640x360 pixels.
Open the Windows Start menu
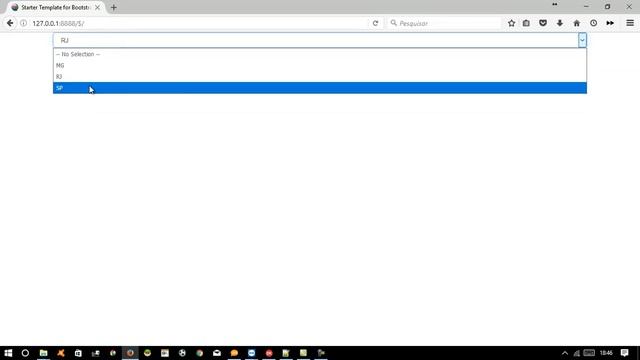(8, 353)
